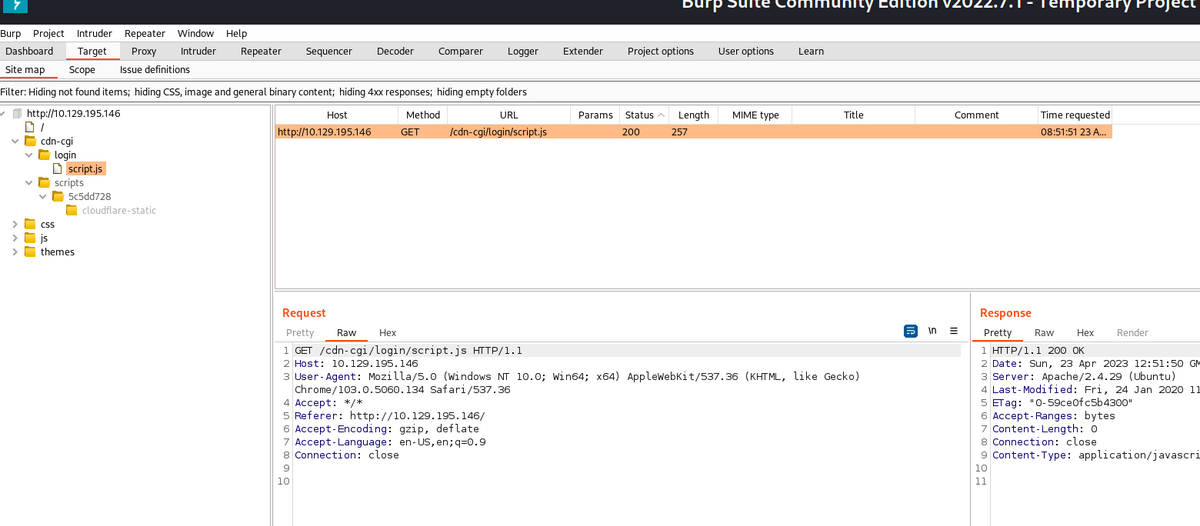Switch to the Comparer tab

pos(460,51)
